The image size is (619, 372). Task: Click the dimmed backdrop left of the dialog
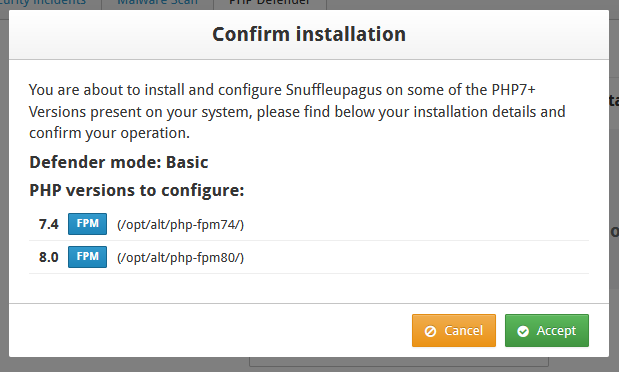point(4,190)
